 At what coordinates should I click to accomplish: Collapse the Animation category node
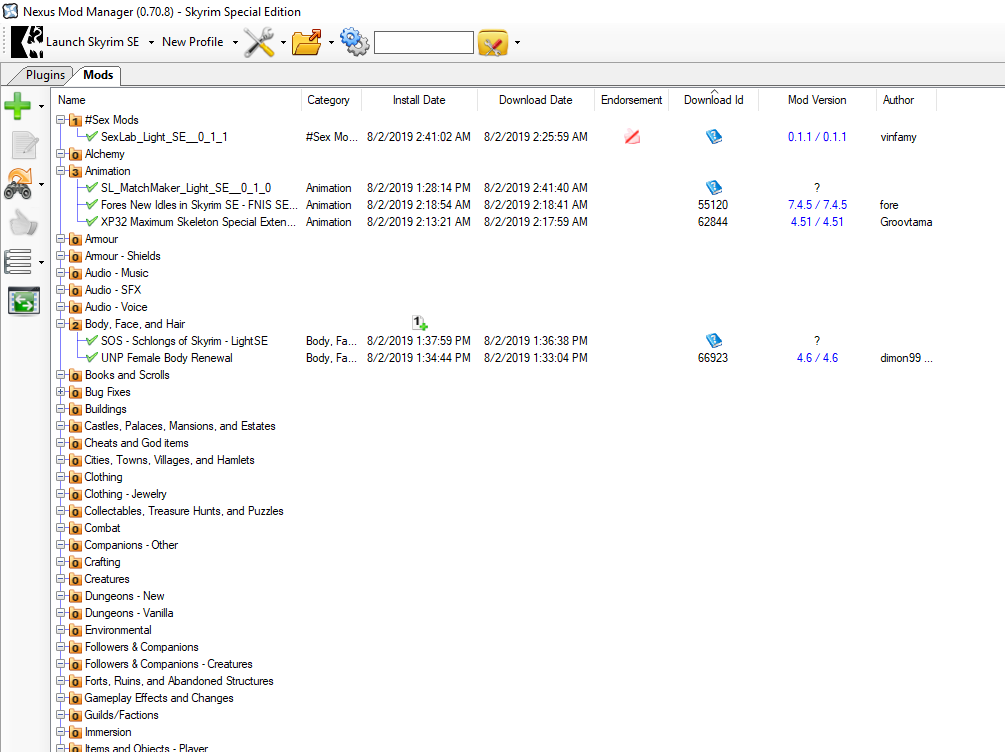click(x=60, y=171)
